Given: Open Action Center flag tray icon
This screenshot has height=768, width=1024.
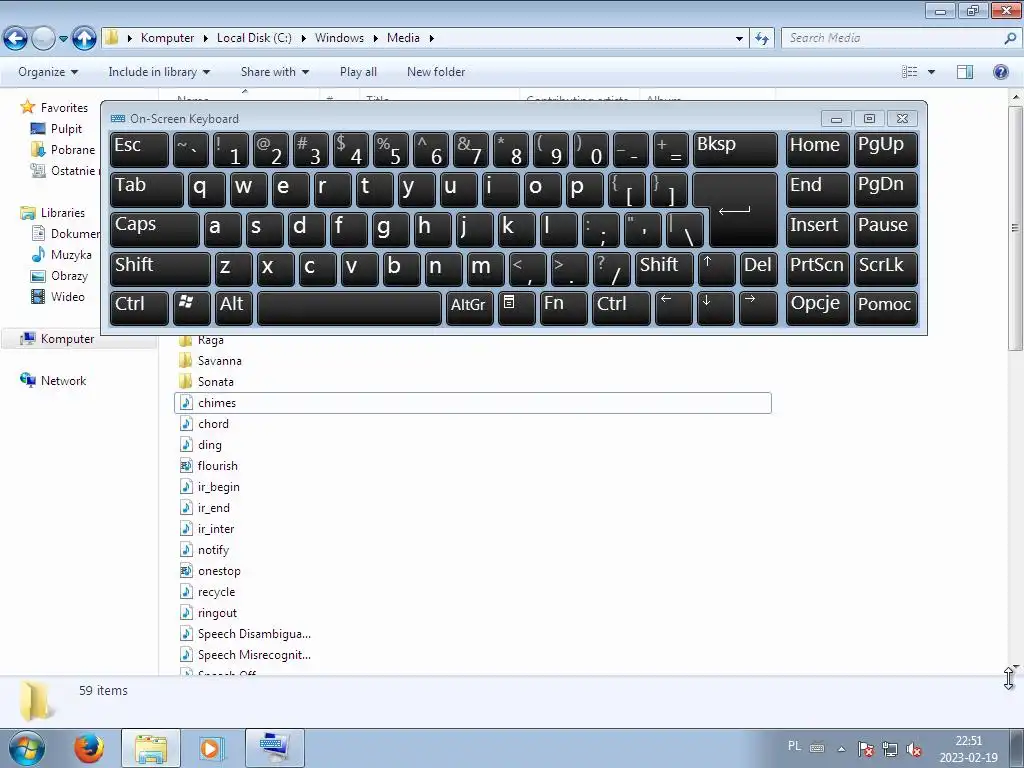Looking at the screenshot, I should [x=865, y=749].
